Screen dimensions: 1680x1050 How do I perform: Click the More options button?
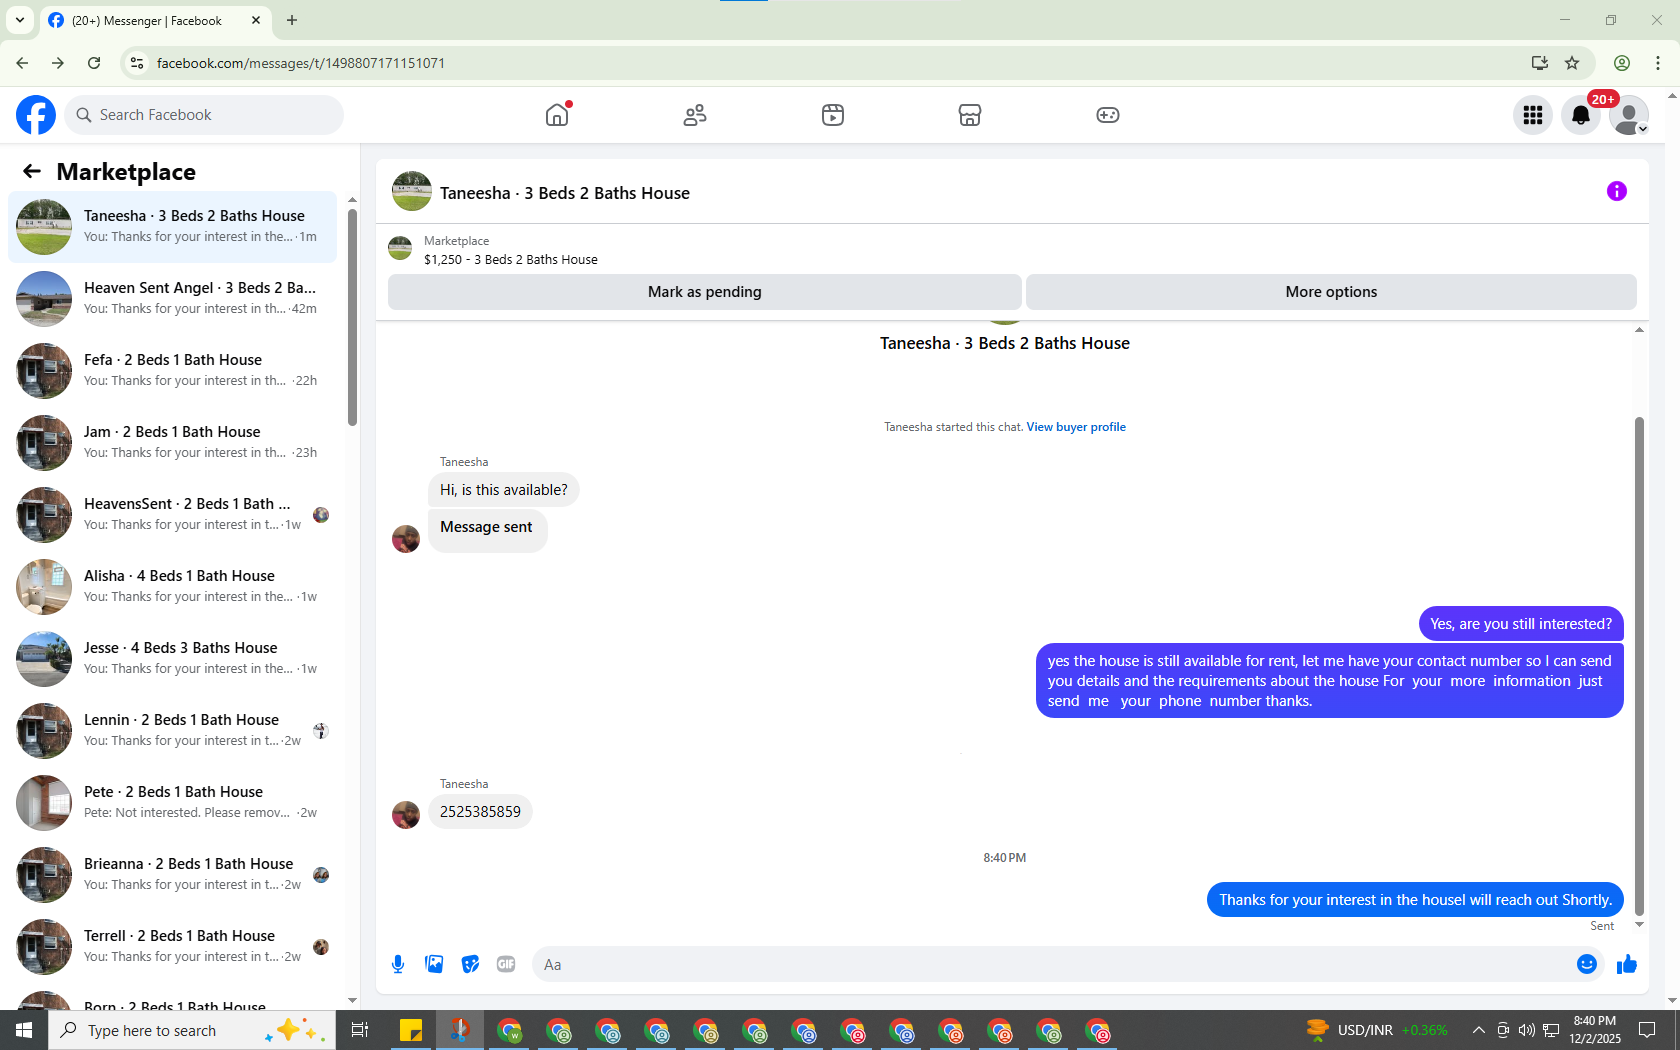(1331, 292)
